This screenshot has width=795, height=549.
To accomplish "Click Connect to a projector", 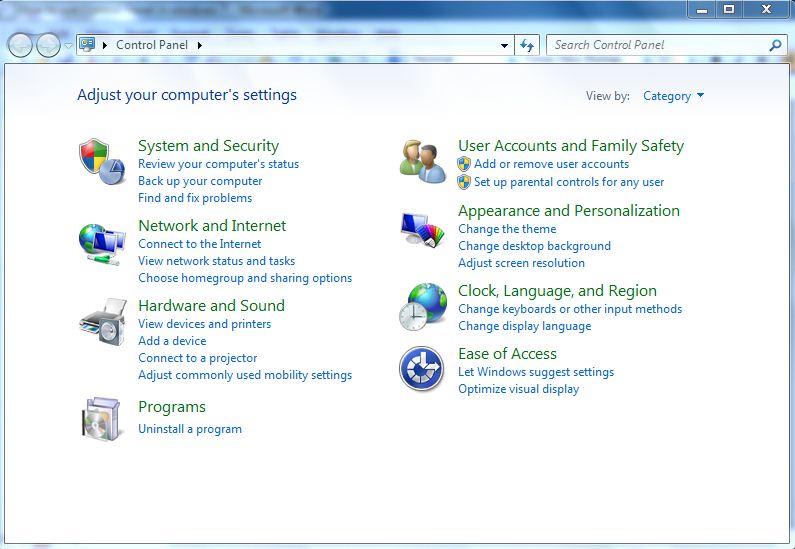I will pyautogui.click(x=197, y=358).
